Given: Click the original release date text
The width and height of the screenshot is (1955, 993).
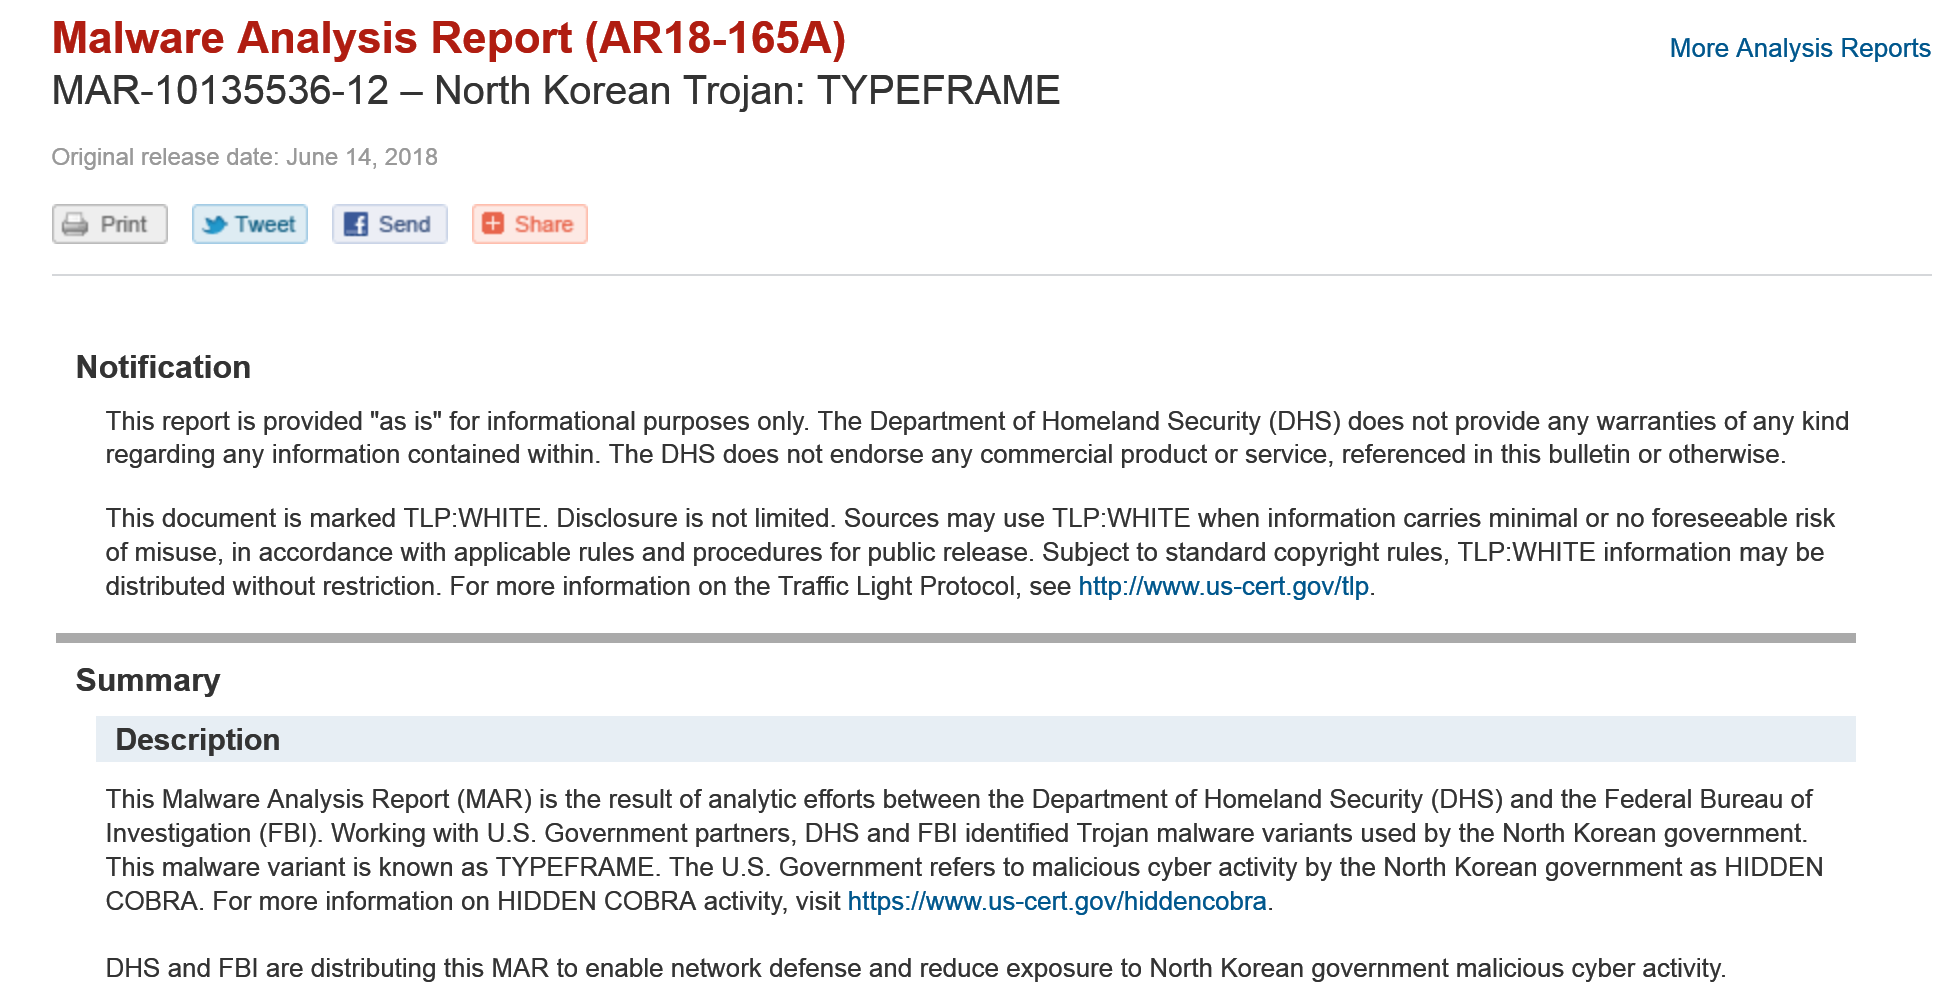Looking at the screenshot, I should coord(244,157).
